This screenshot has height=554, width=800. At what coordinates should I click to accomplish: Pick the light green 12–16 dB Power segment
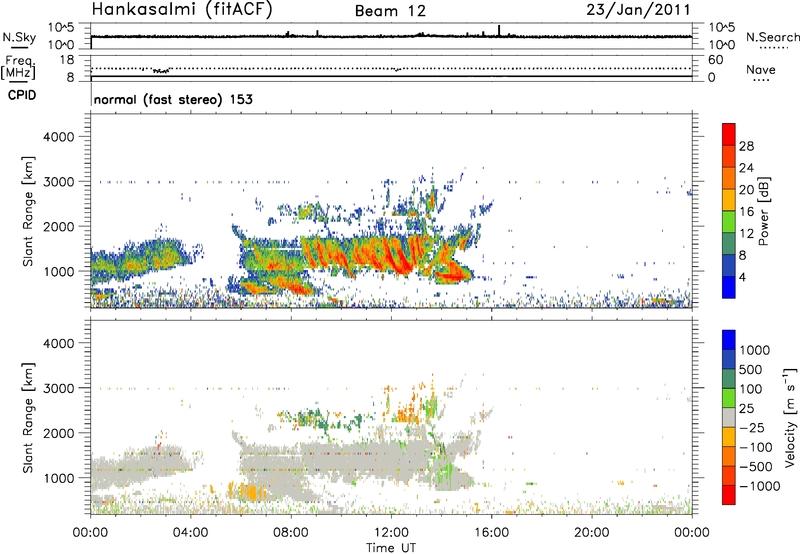click(729, 222)
